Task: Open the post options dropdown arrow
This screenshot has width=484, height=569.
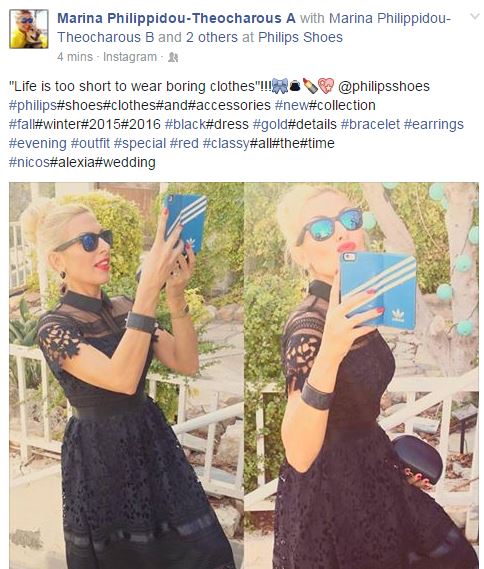Action: [475, 17]
